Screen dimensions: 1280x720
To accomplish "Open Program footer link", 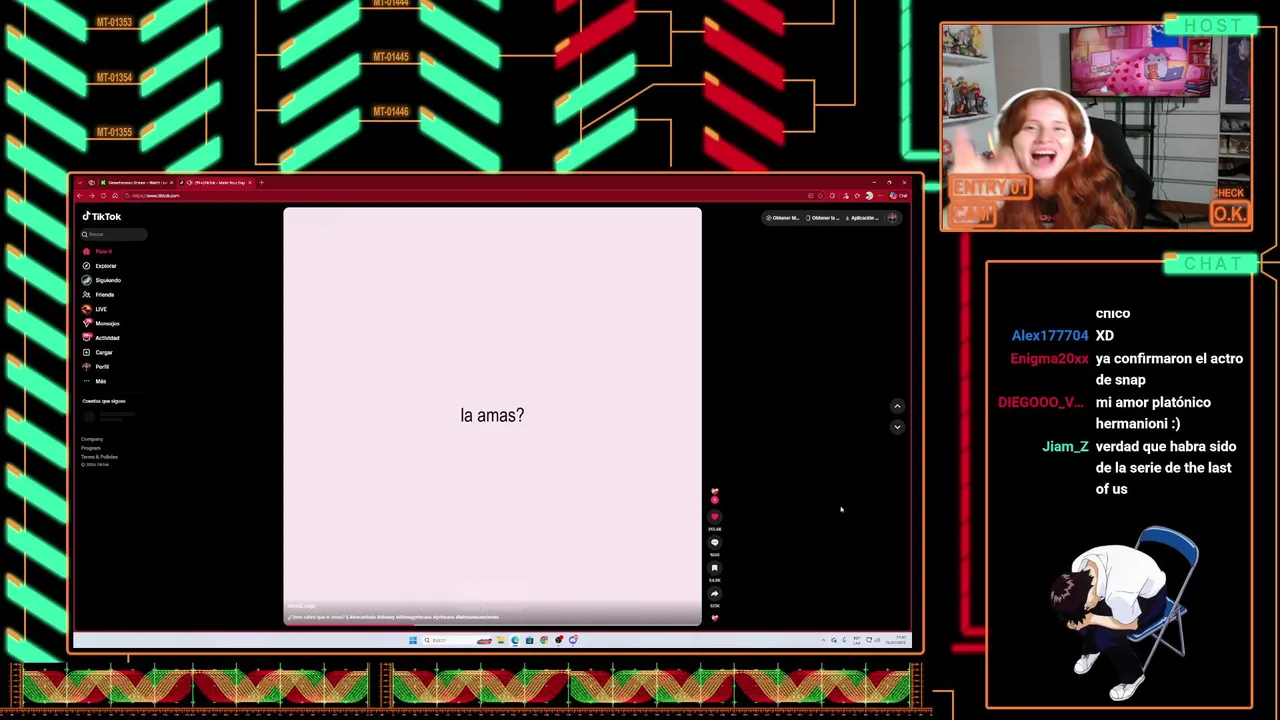I will 91,448.
